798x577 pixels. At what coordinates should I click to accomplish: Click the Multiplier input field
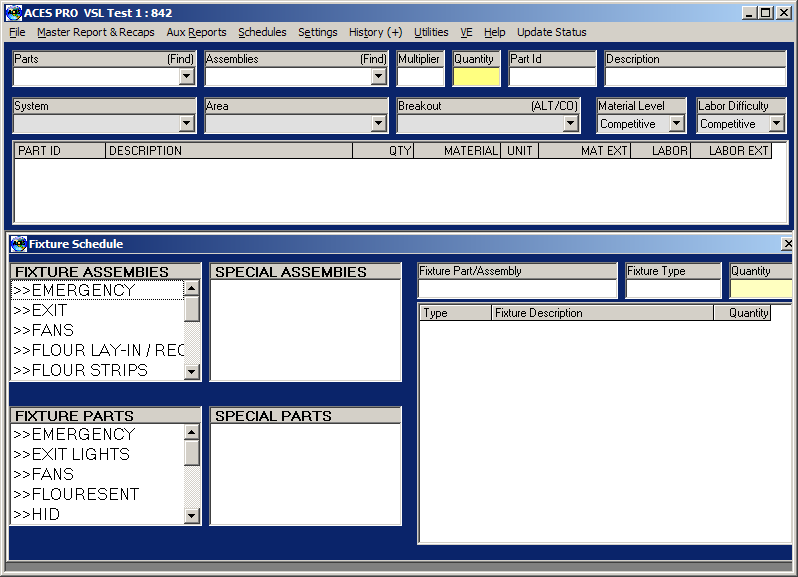(x=420, y=76)
